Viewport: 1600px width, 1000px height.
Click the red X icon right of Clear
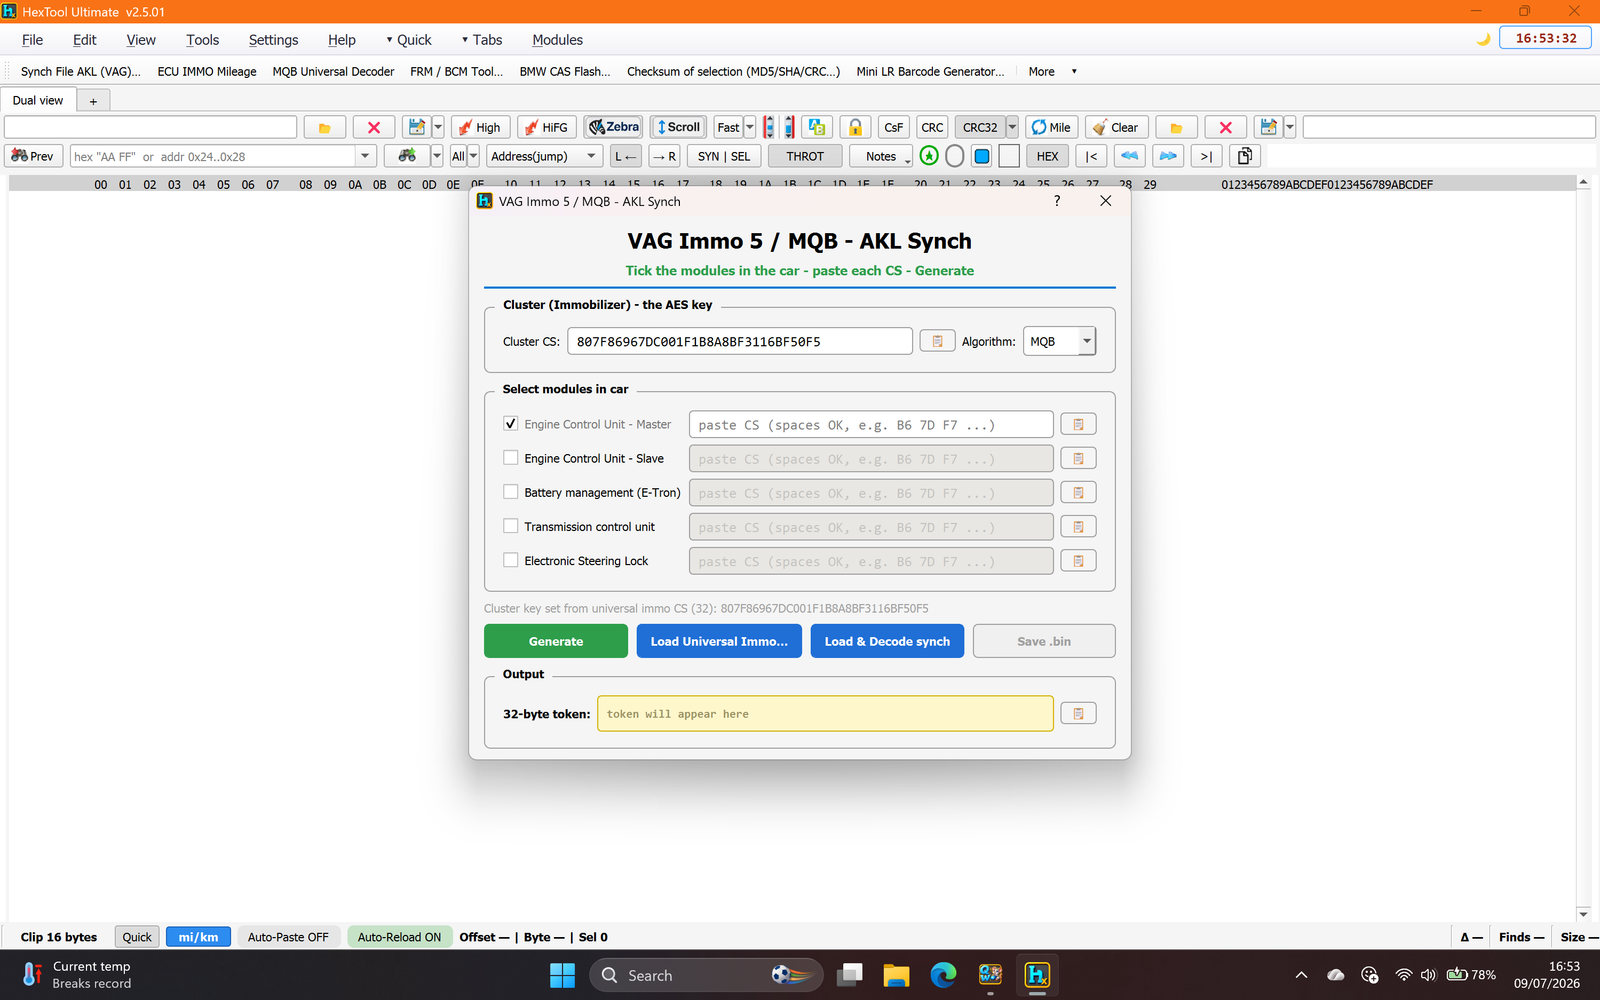click(x=1225, y=127)
